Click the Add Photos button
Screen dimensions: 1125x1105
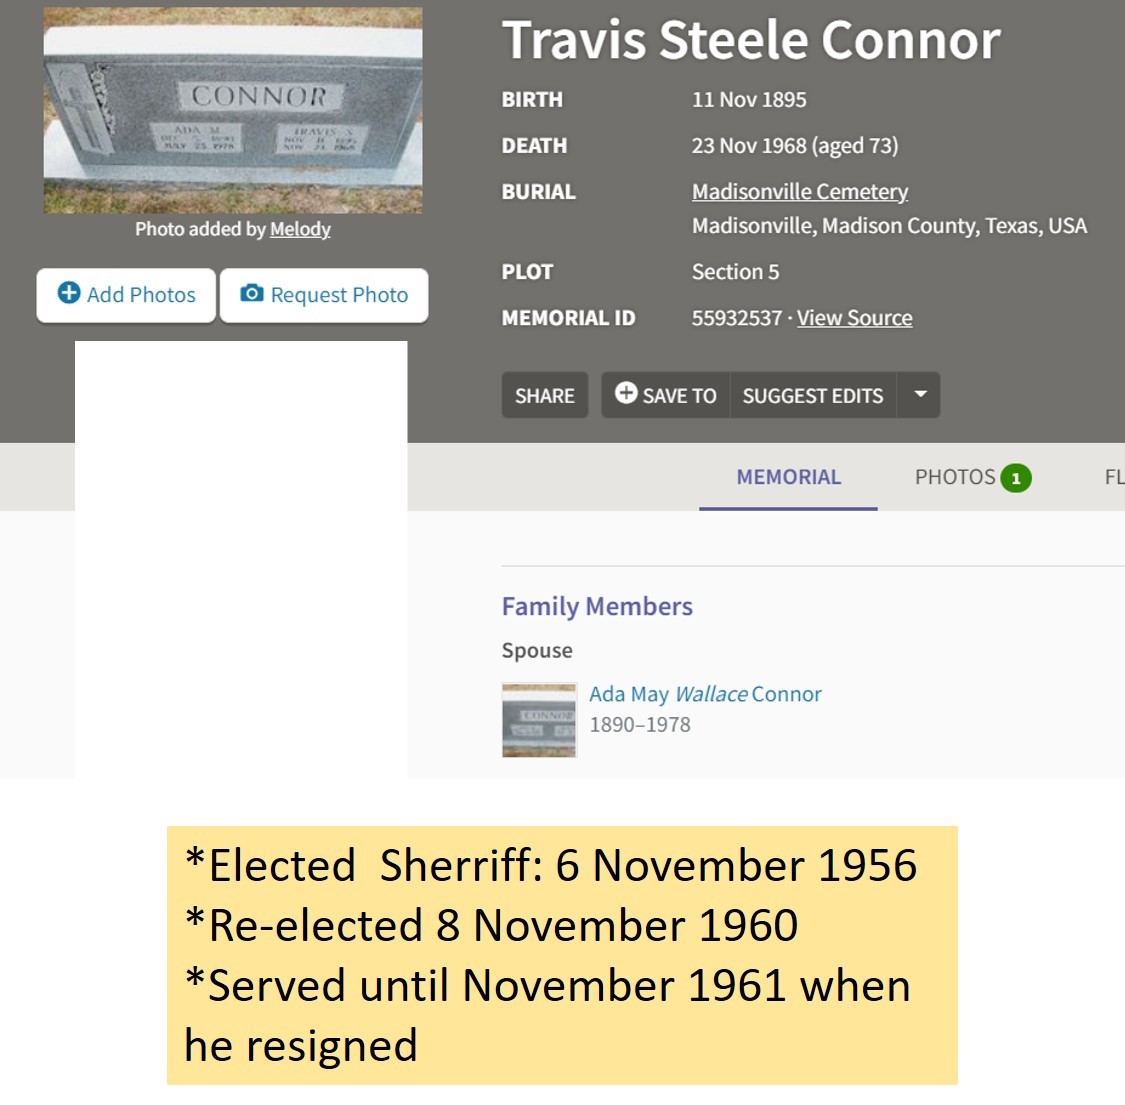(126, 295)
